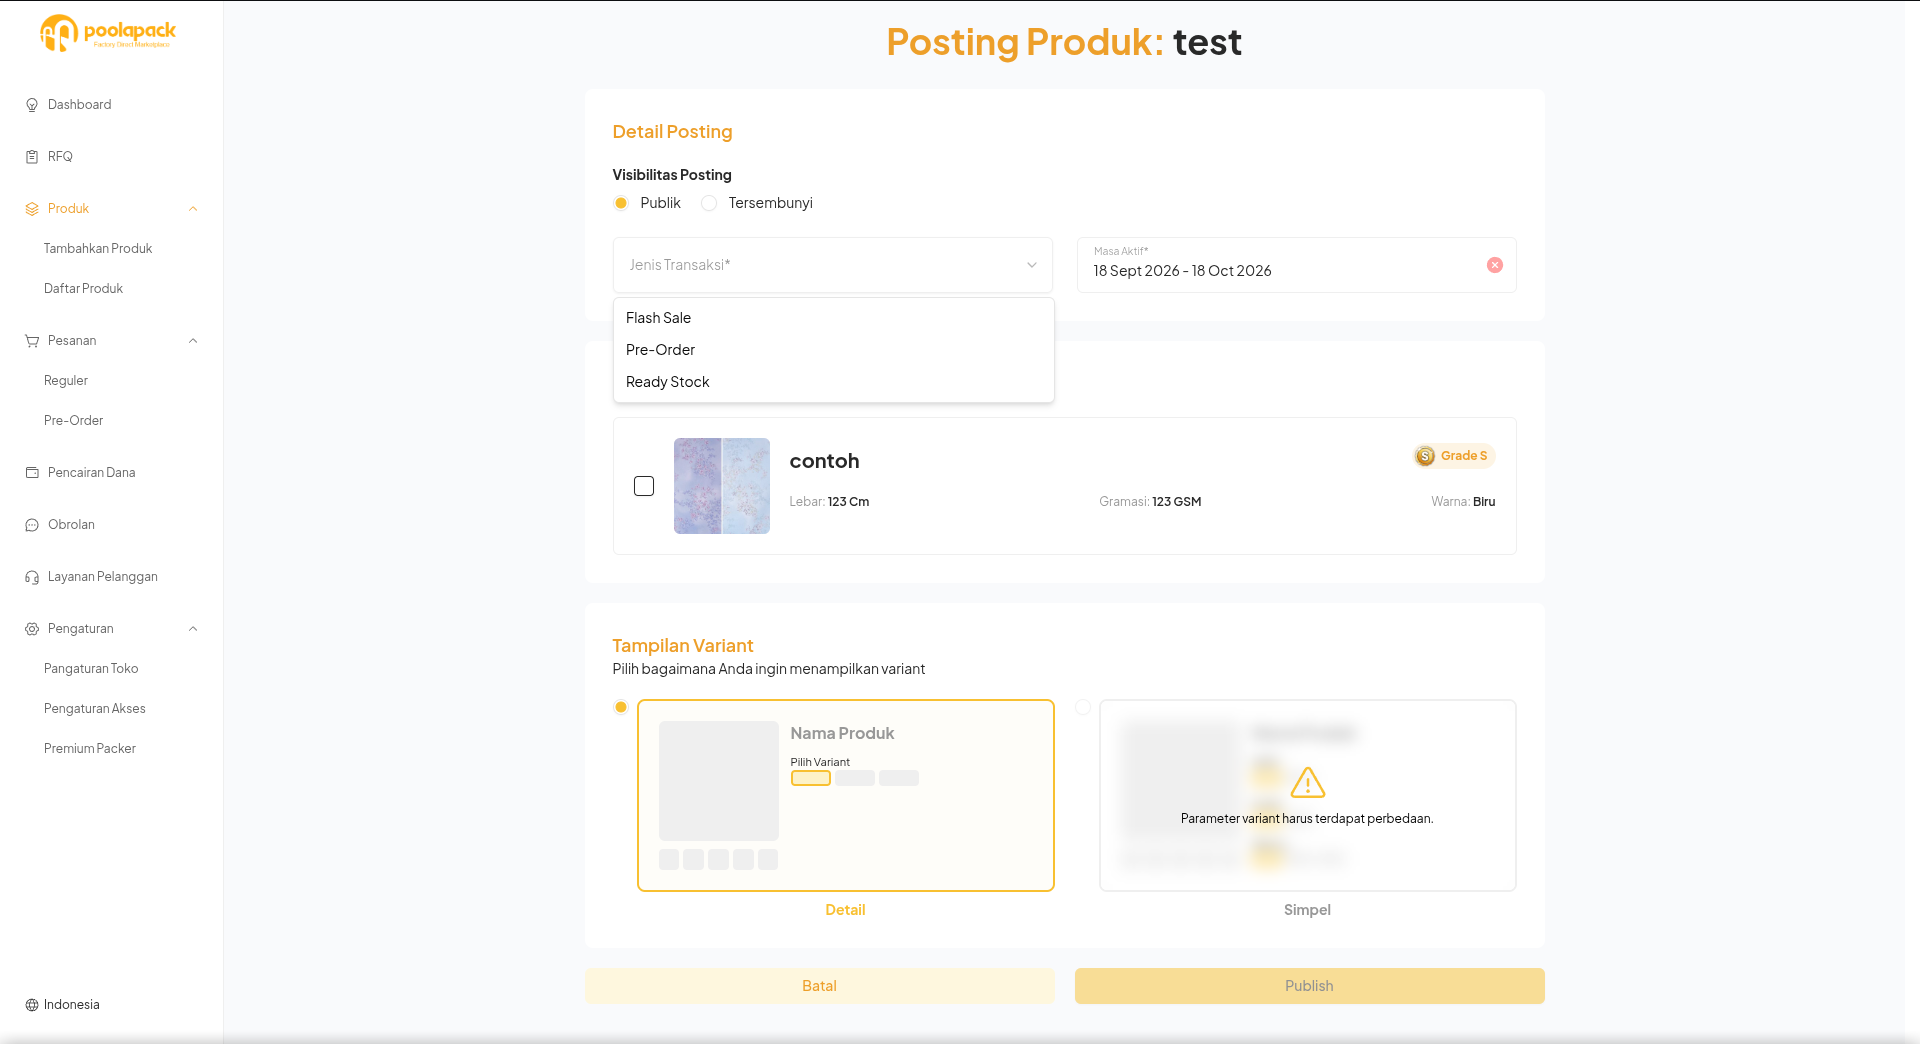
Task: Select the Tersembunyi visibility radio
Action: point(709,203)
